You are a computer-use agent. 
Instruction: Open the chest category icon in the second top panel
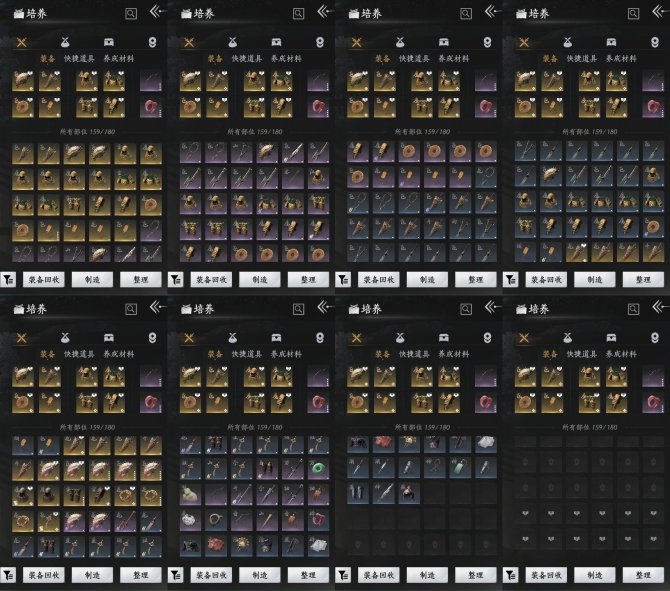point(277,43)
